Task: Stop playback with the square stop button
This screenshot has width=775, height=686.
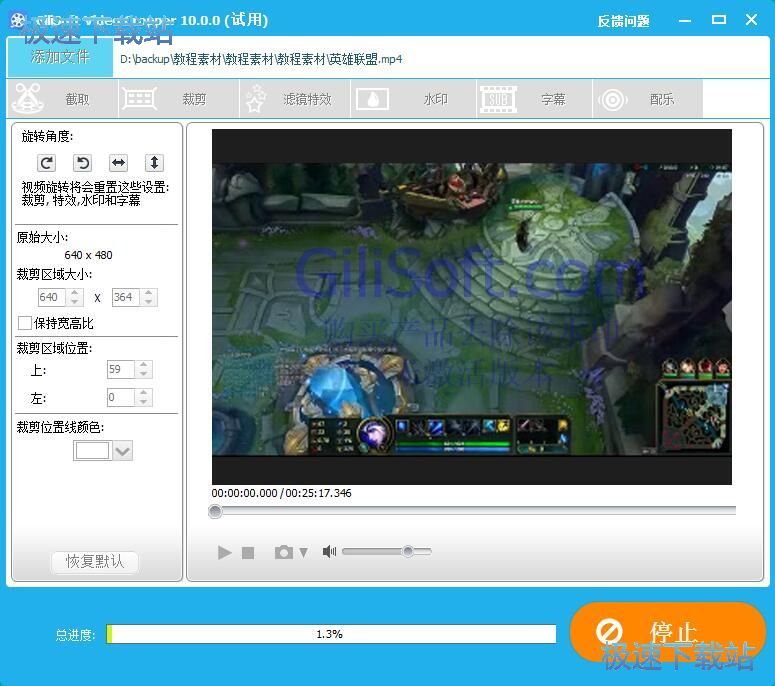Action: tap(248, 553)
